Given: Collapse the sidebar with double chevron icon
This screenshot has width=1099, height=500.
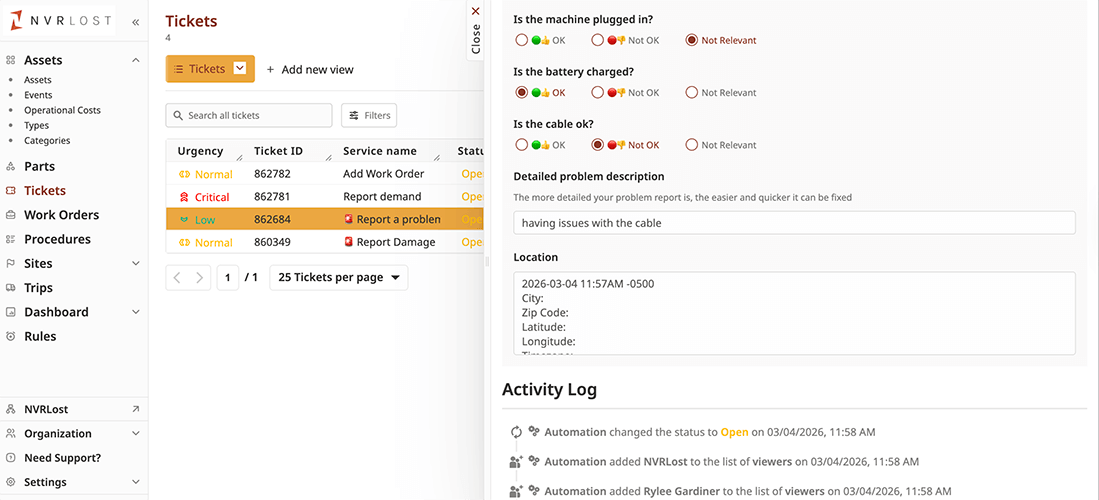Looking at the screenshot, I should tap(136, 21).
